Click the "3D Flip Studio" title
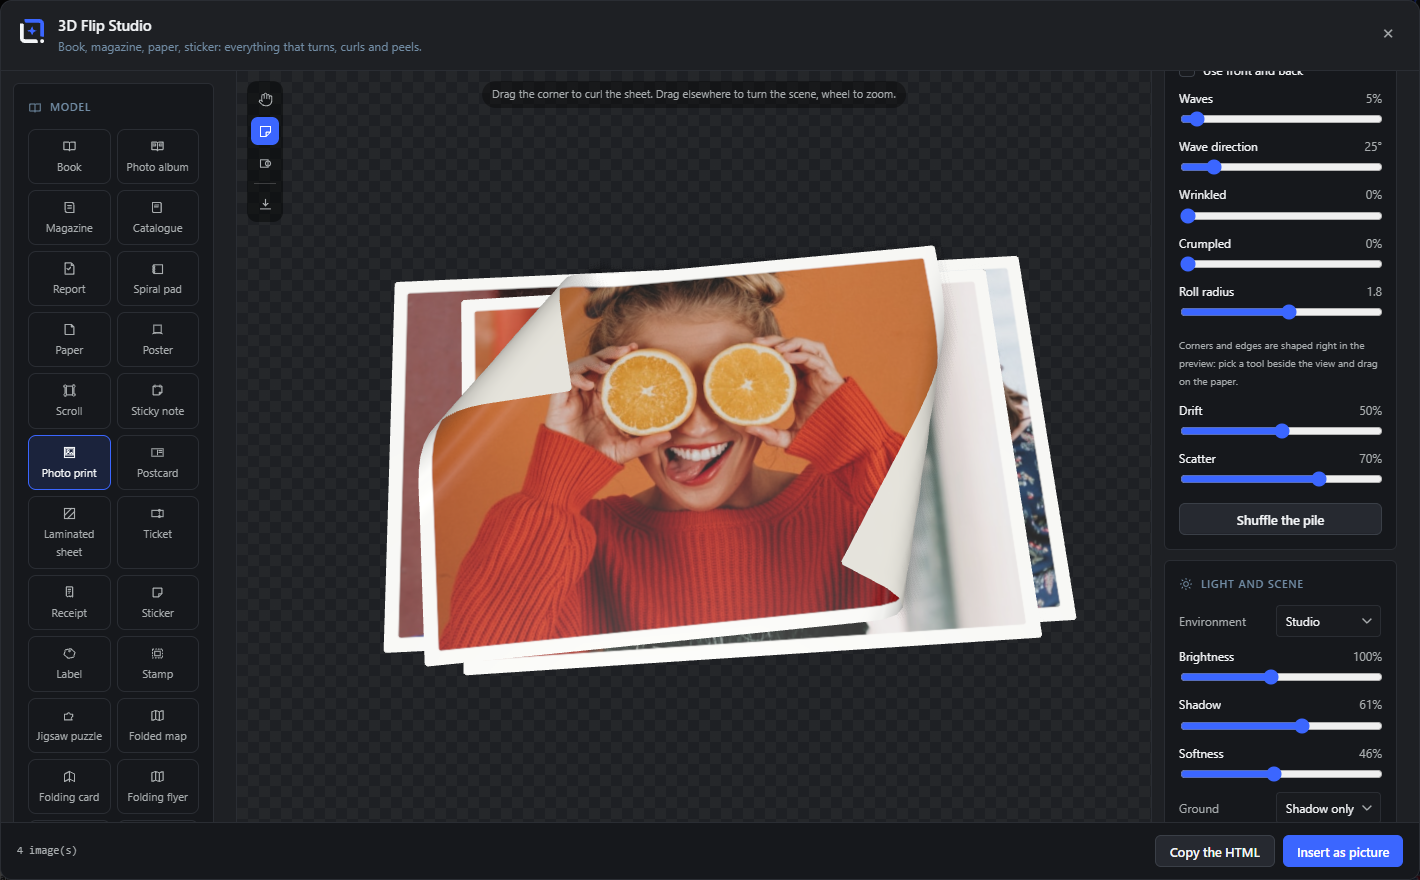Image resolution: width=1420 pixels, height=880 pixels. (x=105, y=26)
